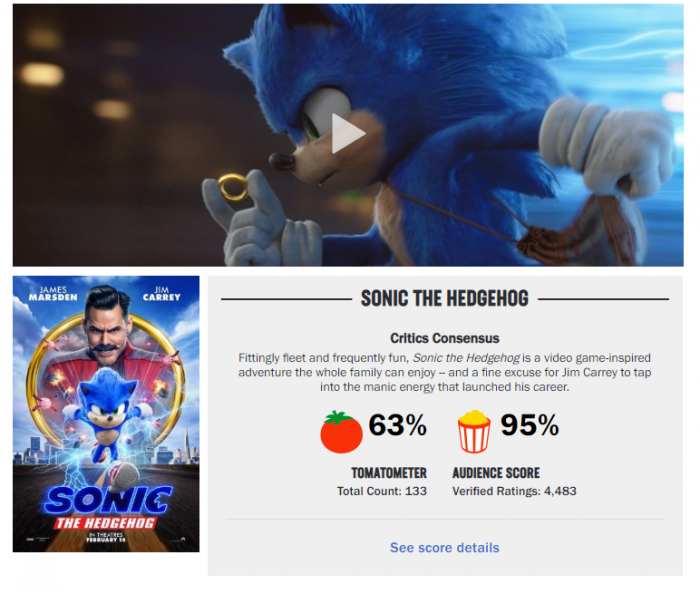
Task: Select the AUDIENCE SCORE label
Action: [496, 473]
